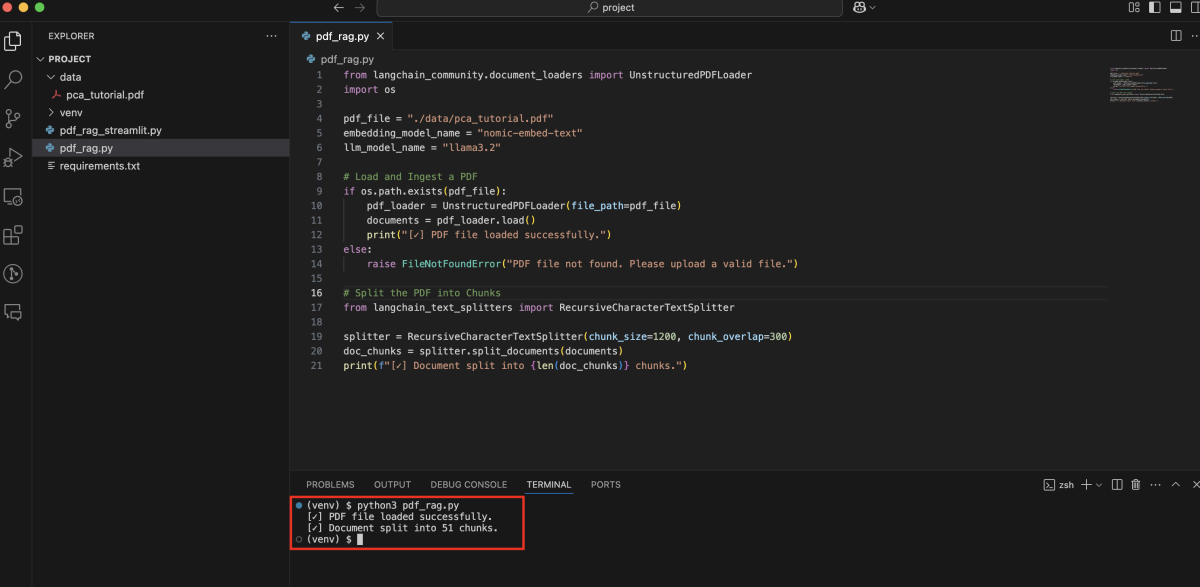The image size is (1200, 587).
Task: Open pdf_rag_streamlit.py in Explorer
Action: (x=110, y=130)
